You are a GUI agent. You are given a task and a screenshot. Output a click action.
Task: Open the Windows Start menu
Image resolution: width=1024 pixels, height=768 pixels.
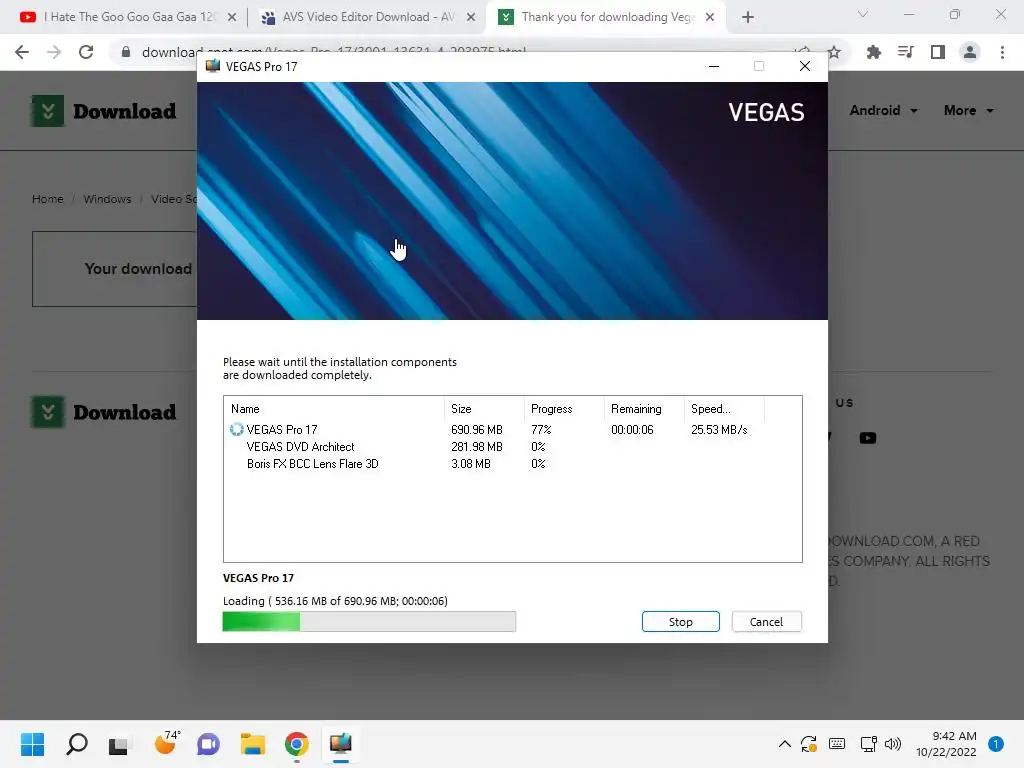pyautogui.click(x=32, y=744)
